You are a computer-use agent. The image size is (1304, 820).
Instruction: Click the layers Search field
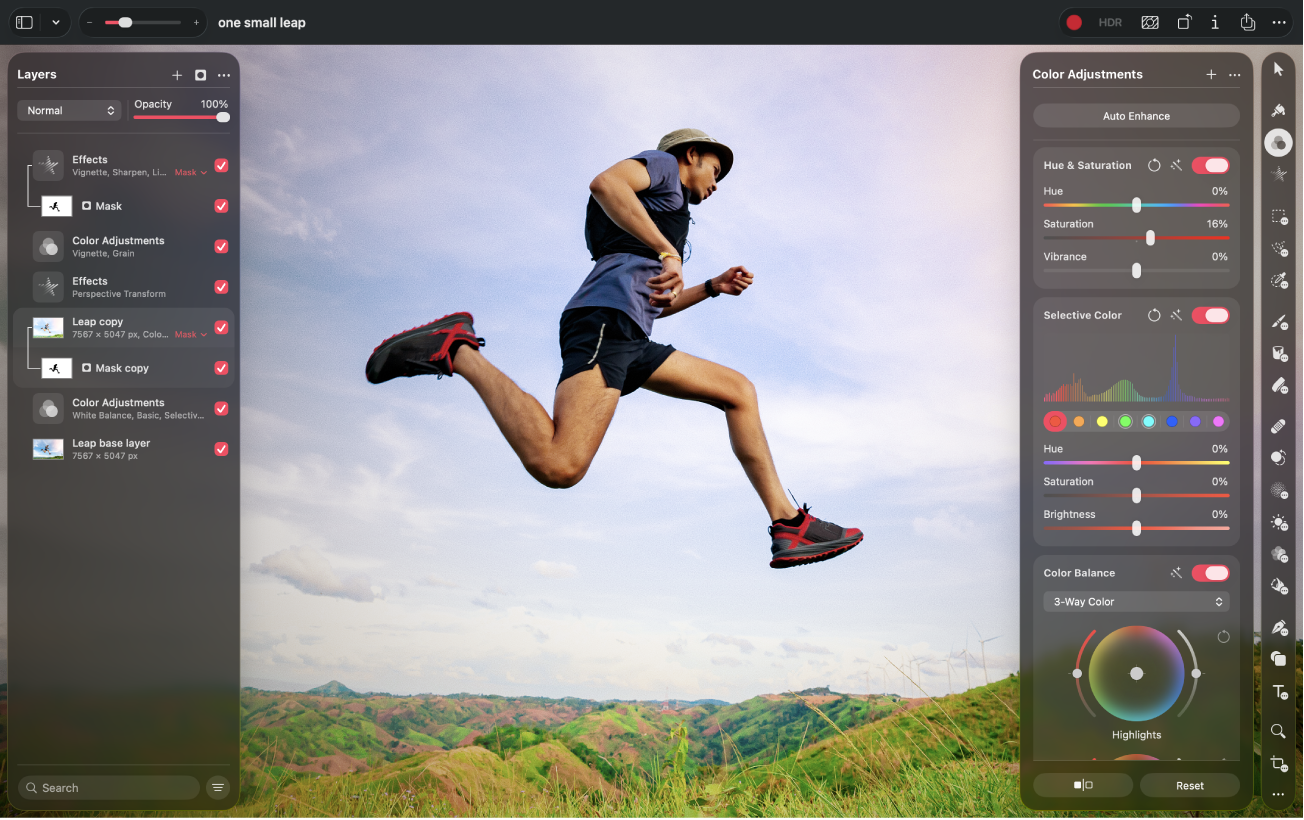[x=109, y=788]
